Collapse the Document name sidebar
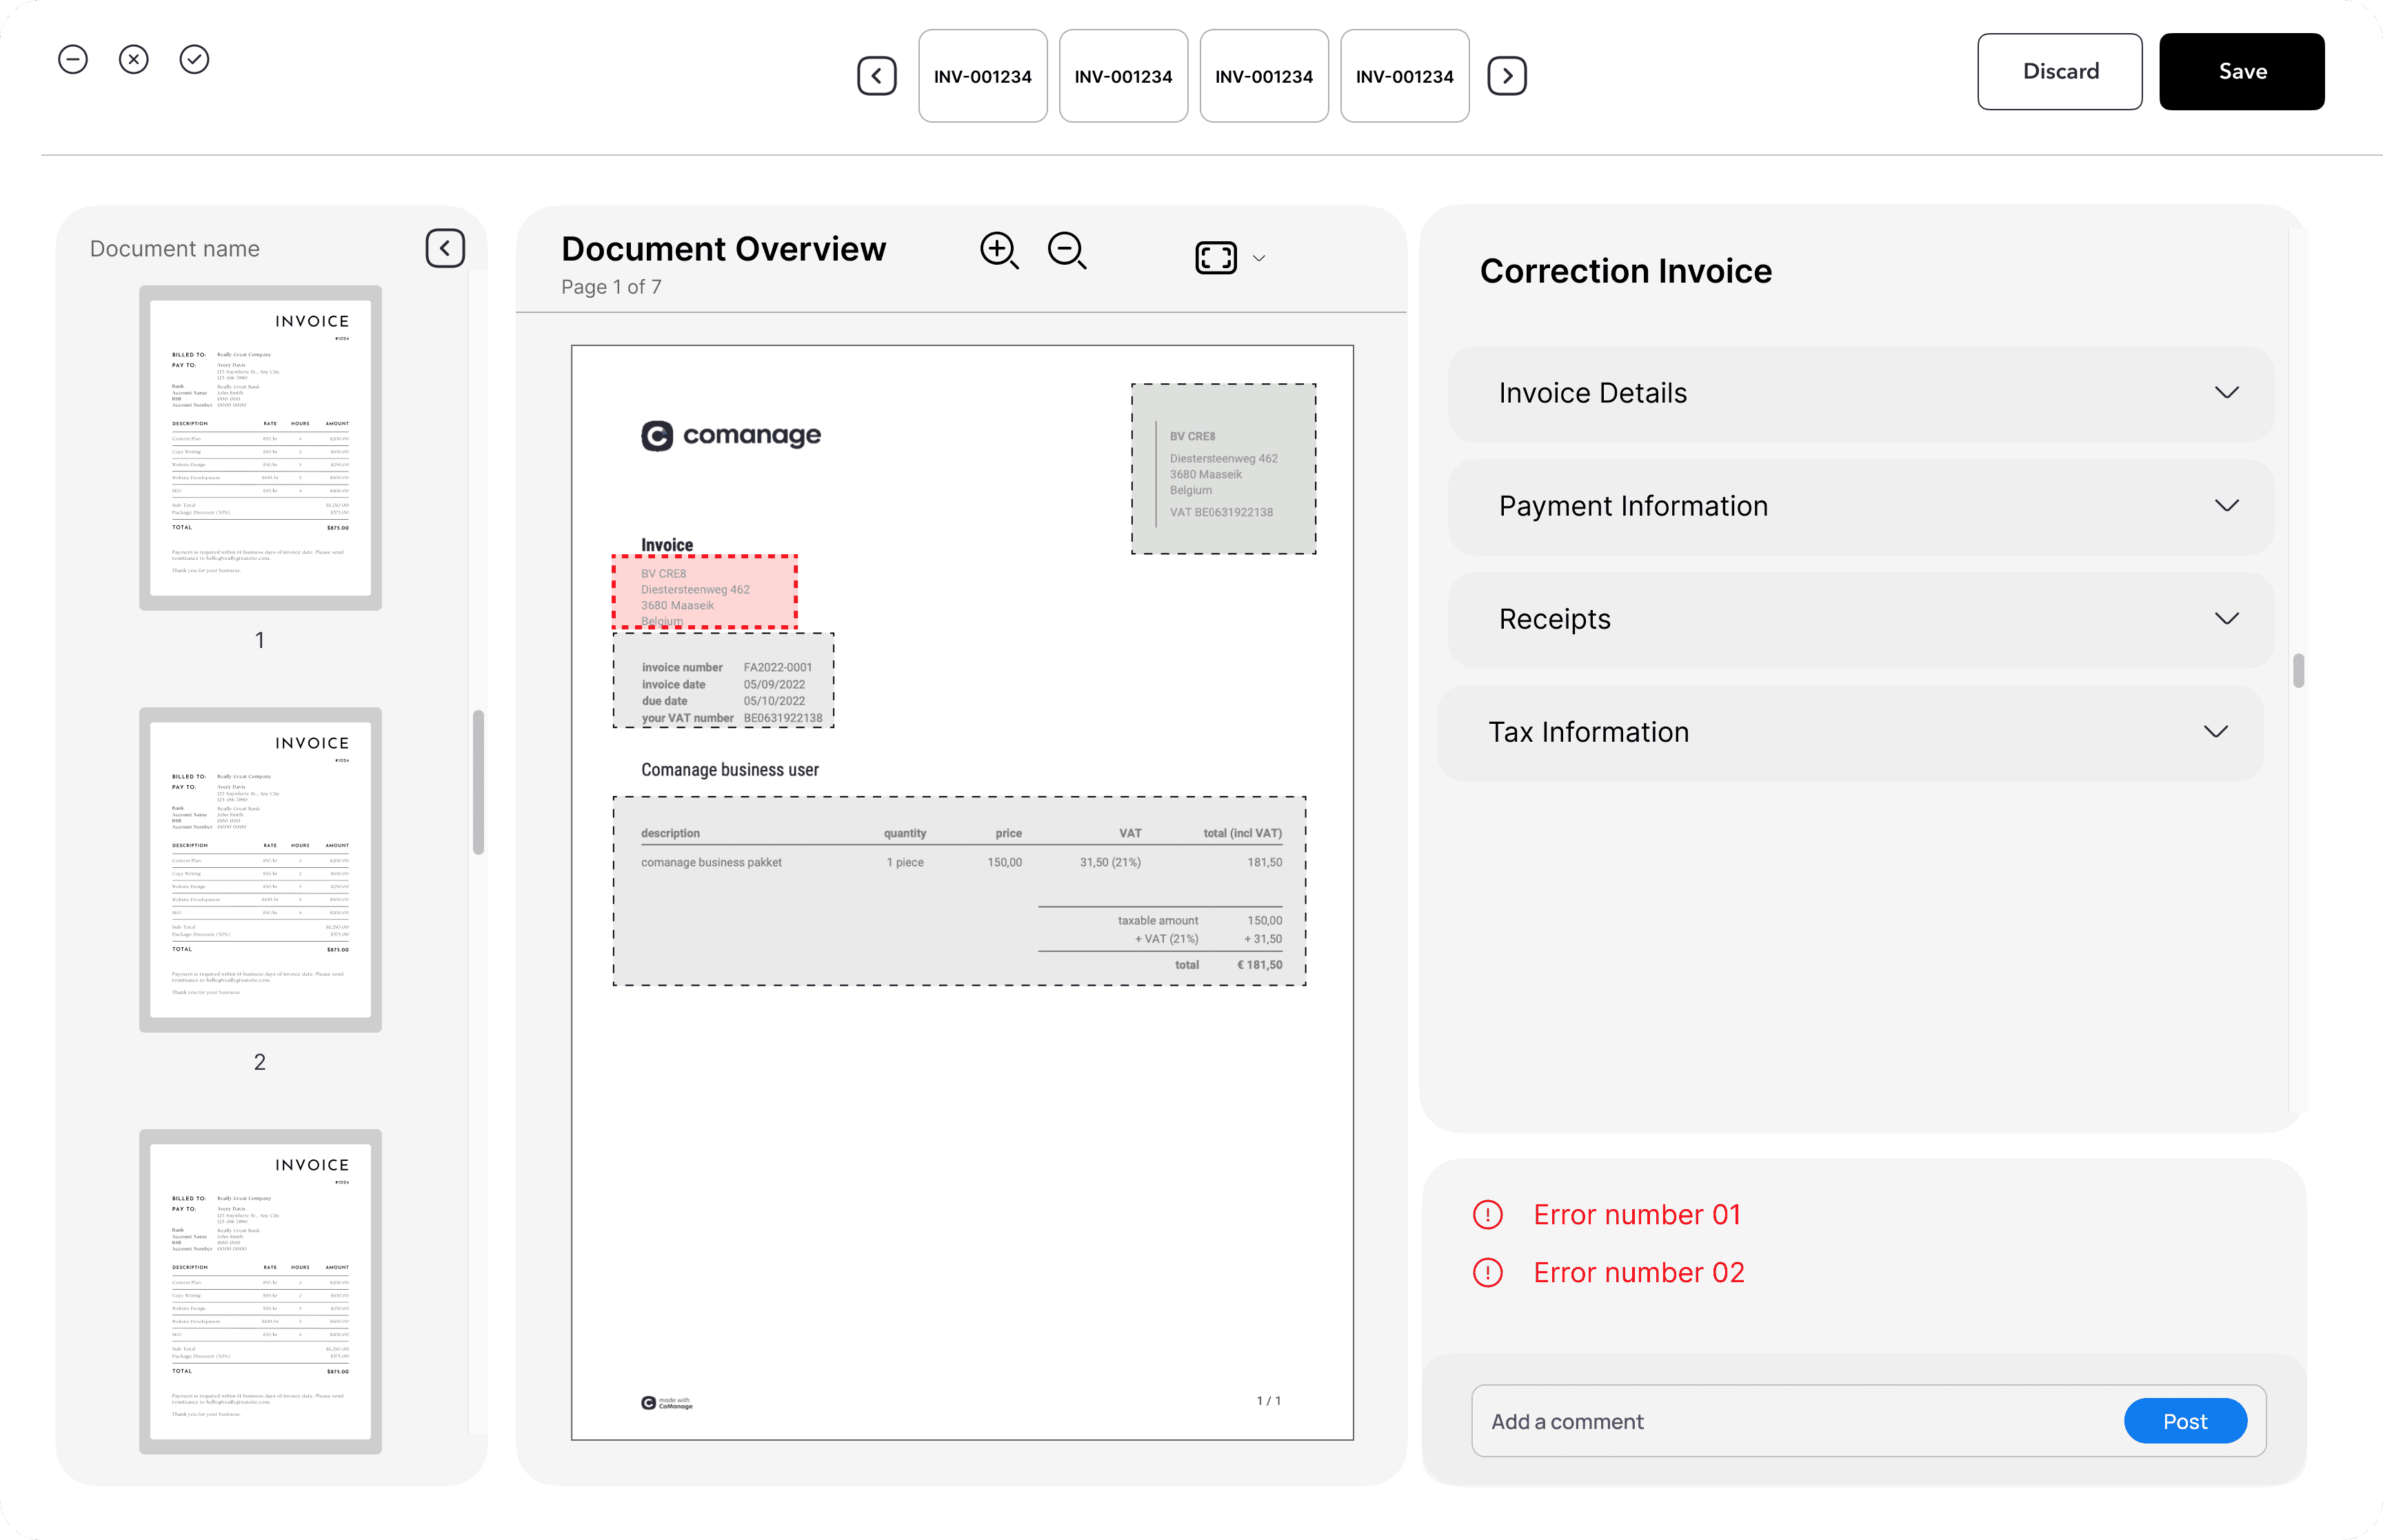Image resolution: width=2383 pixels, height=1540 pixels. (x=445, y=248)
